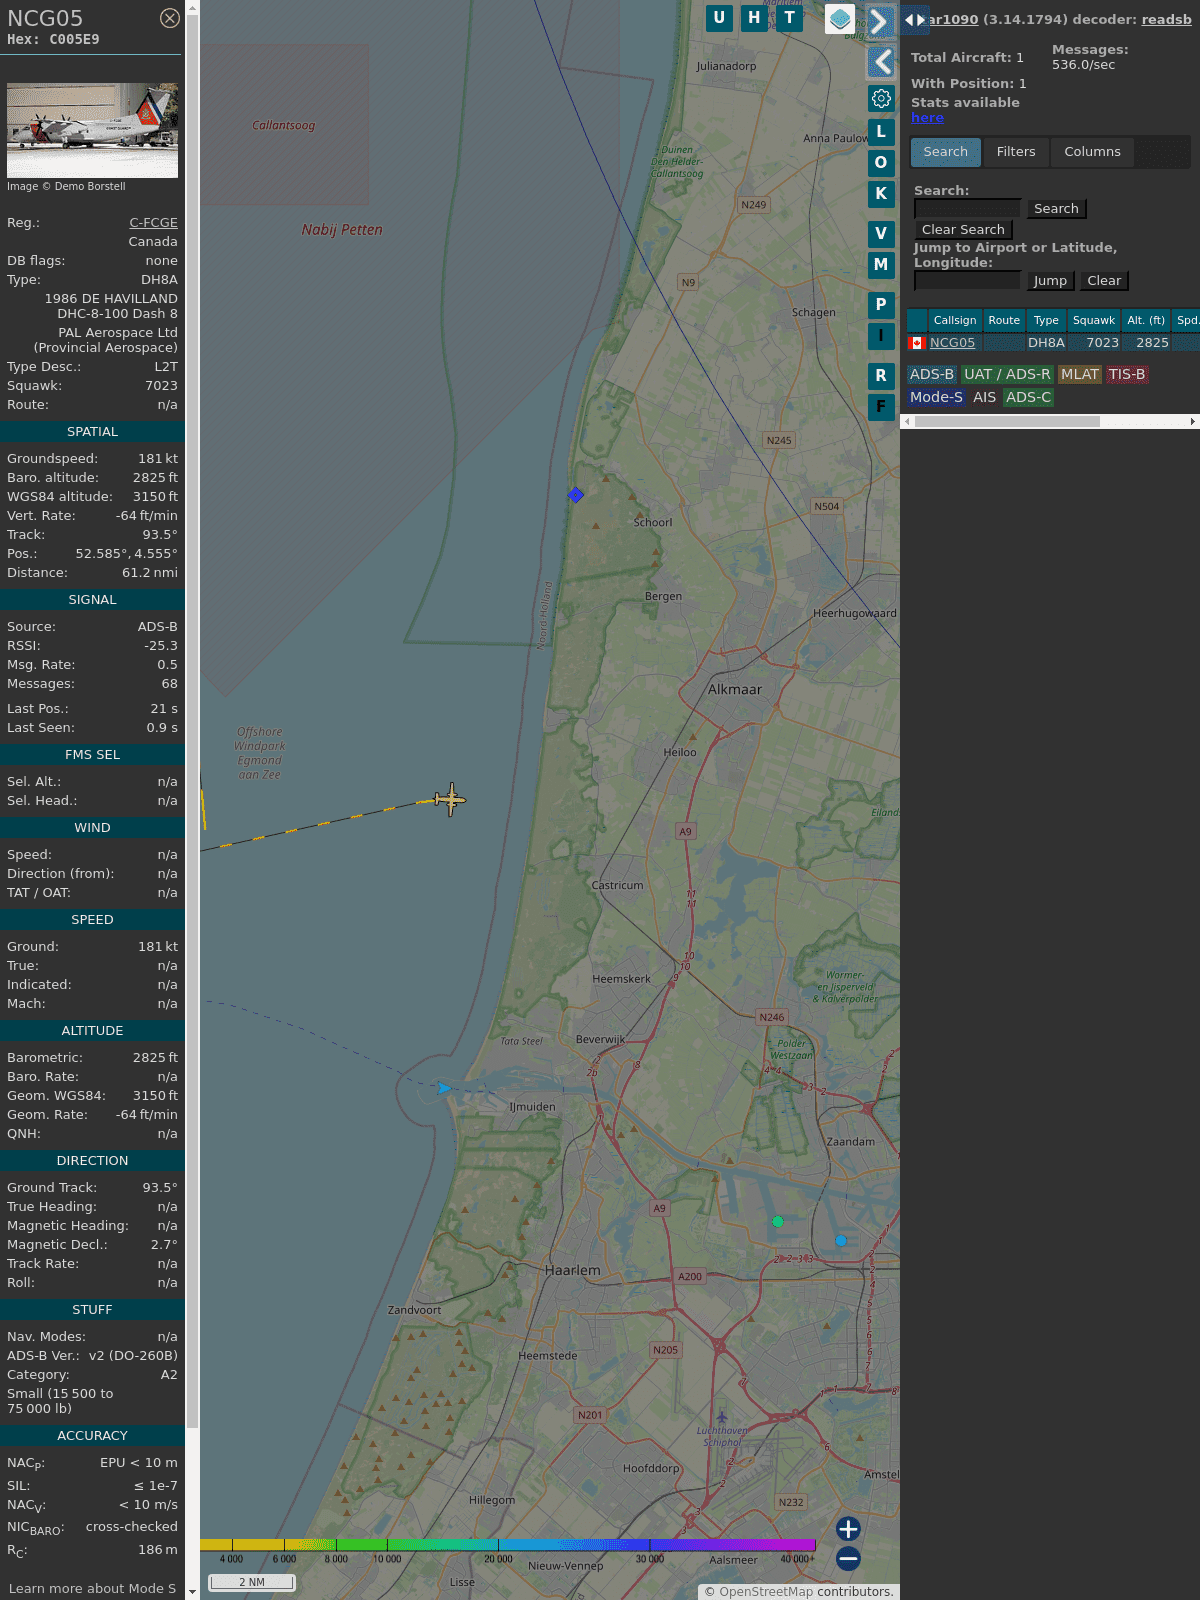Click the T map button
Image resolution: width=1200 pixels, height=1600 pixels.
click(790, 18)
